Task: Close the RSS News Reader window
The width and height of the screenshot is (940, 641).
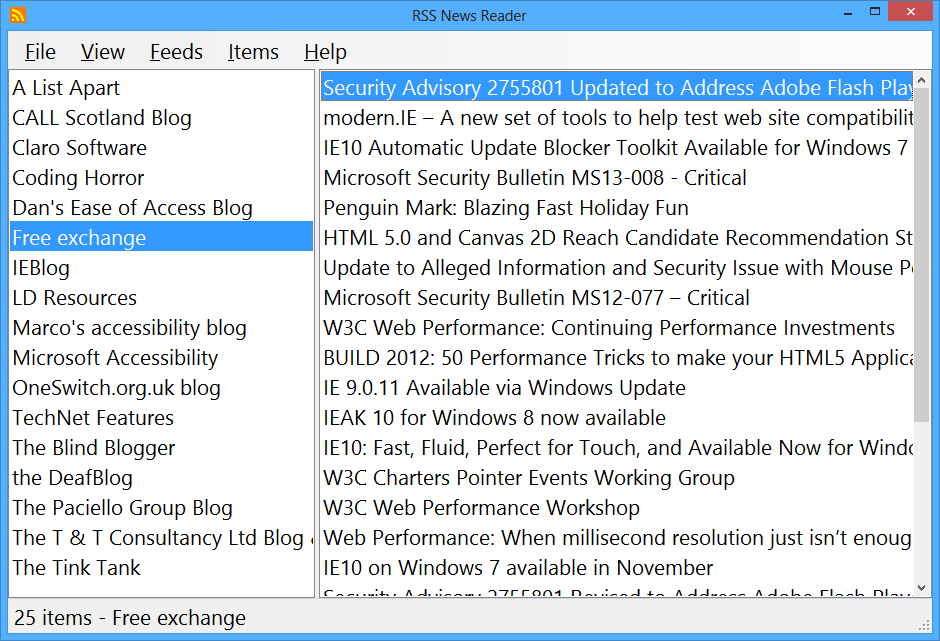Action: tap(911, 12)
